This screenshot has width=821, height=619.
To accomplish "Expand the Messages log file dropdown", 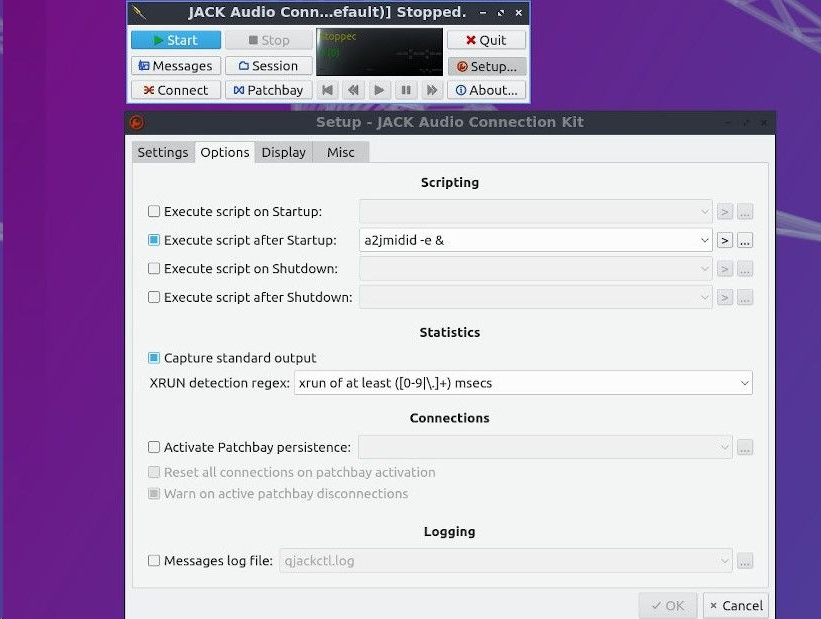I will coord(725,561).
